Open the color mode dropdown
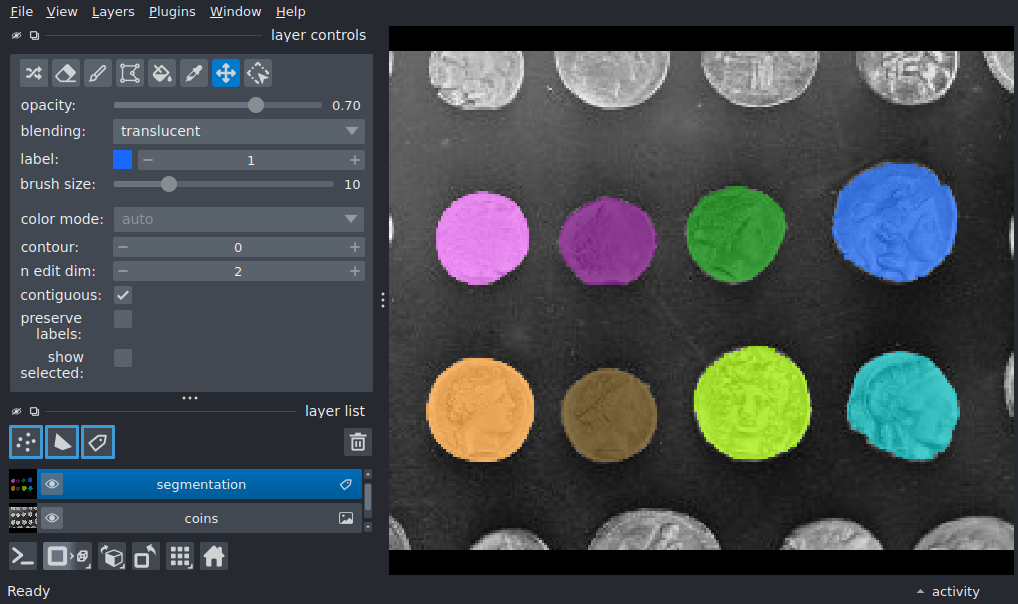 pos(239,220)
